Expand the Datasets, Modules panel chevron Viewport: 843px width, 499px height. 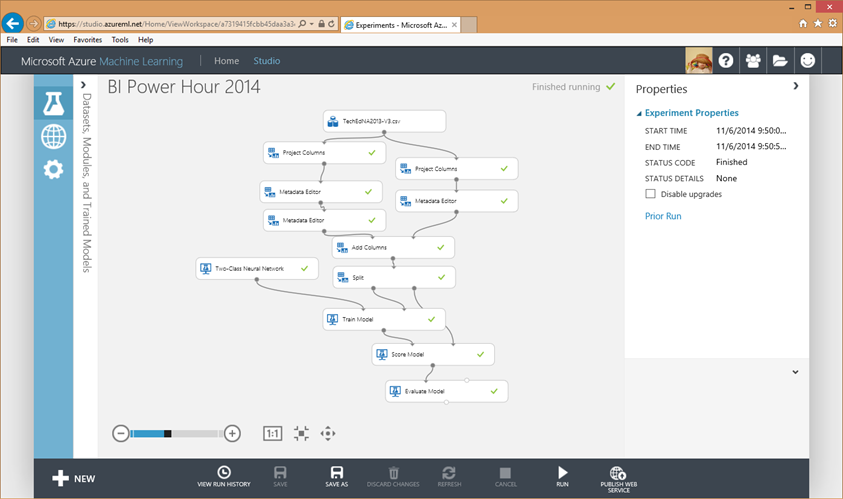coord(83,85)
